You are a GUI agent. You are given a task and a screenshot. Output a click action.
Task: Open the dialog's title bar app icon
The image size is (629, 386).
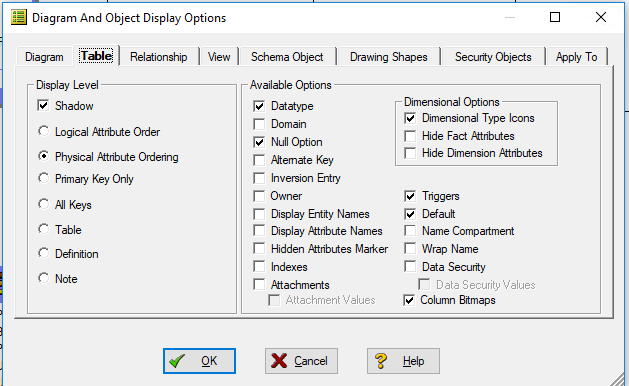18,18
